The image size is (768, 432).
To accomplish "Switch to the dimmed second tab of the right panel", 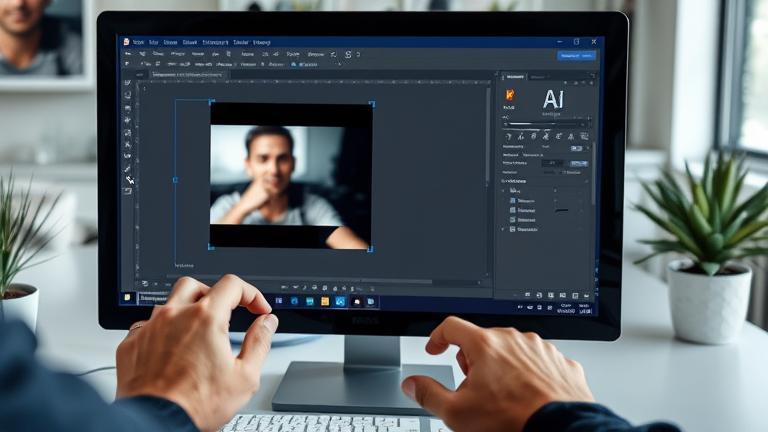I will (x=538, y=77).
